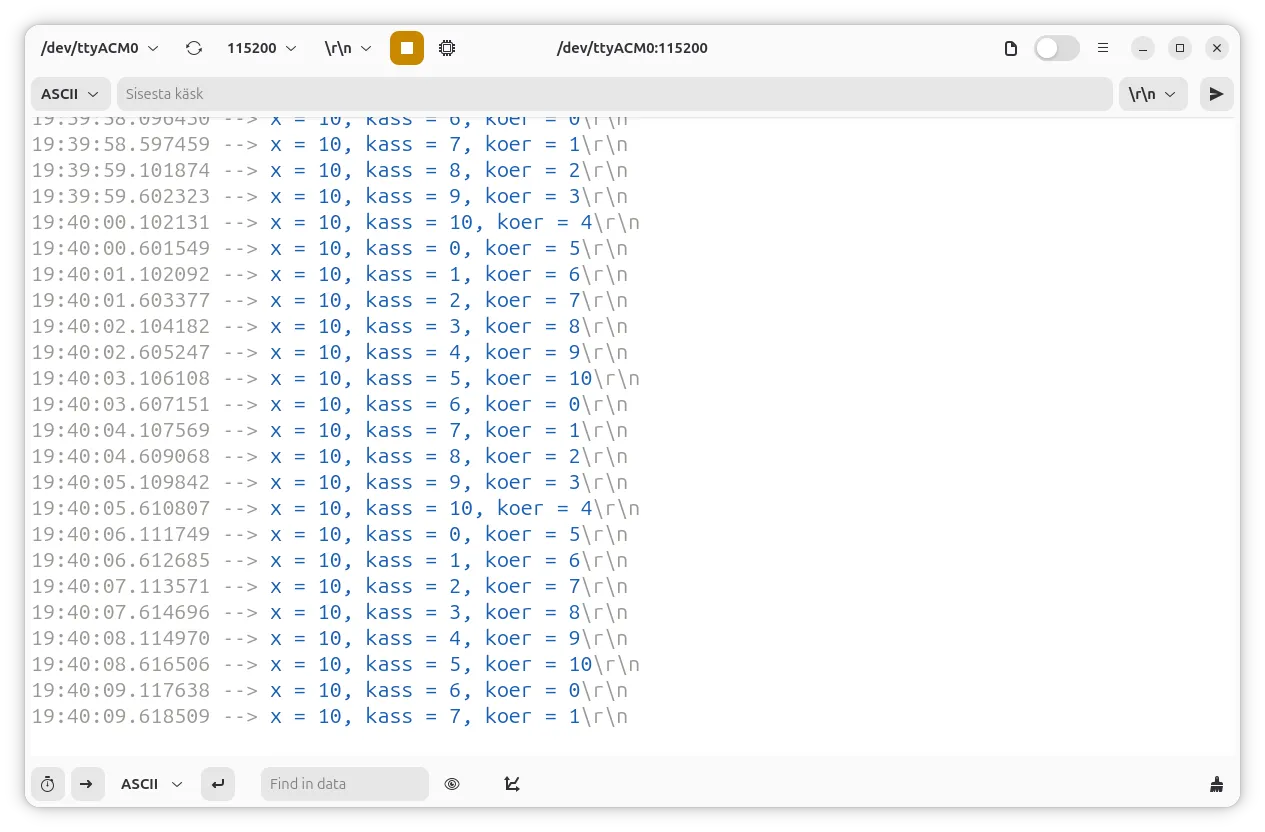Image resolution: width=1265 pixels, height=832 pixels.
Task: Open the hamburger main menu
Action: click(1103, 48)
